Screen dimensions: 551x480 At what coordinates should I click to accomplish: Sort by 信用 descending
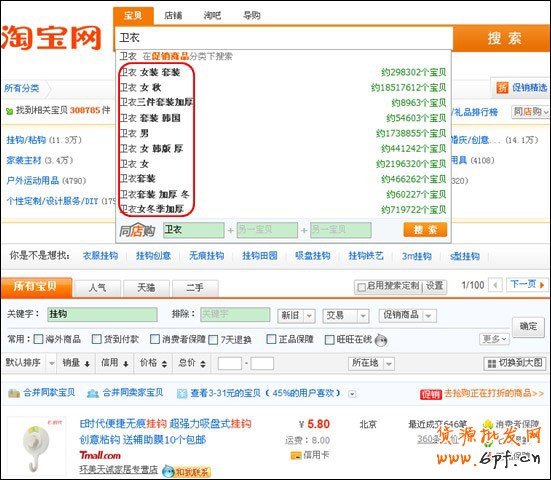pyautogui.click(x=115, y=363)
